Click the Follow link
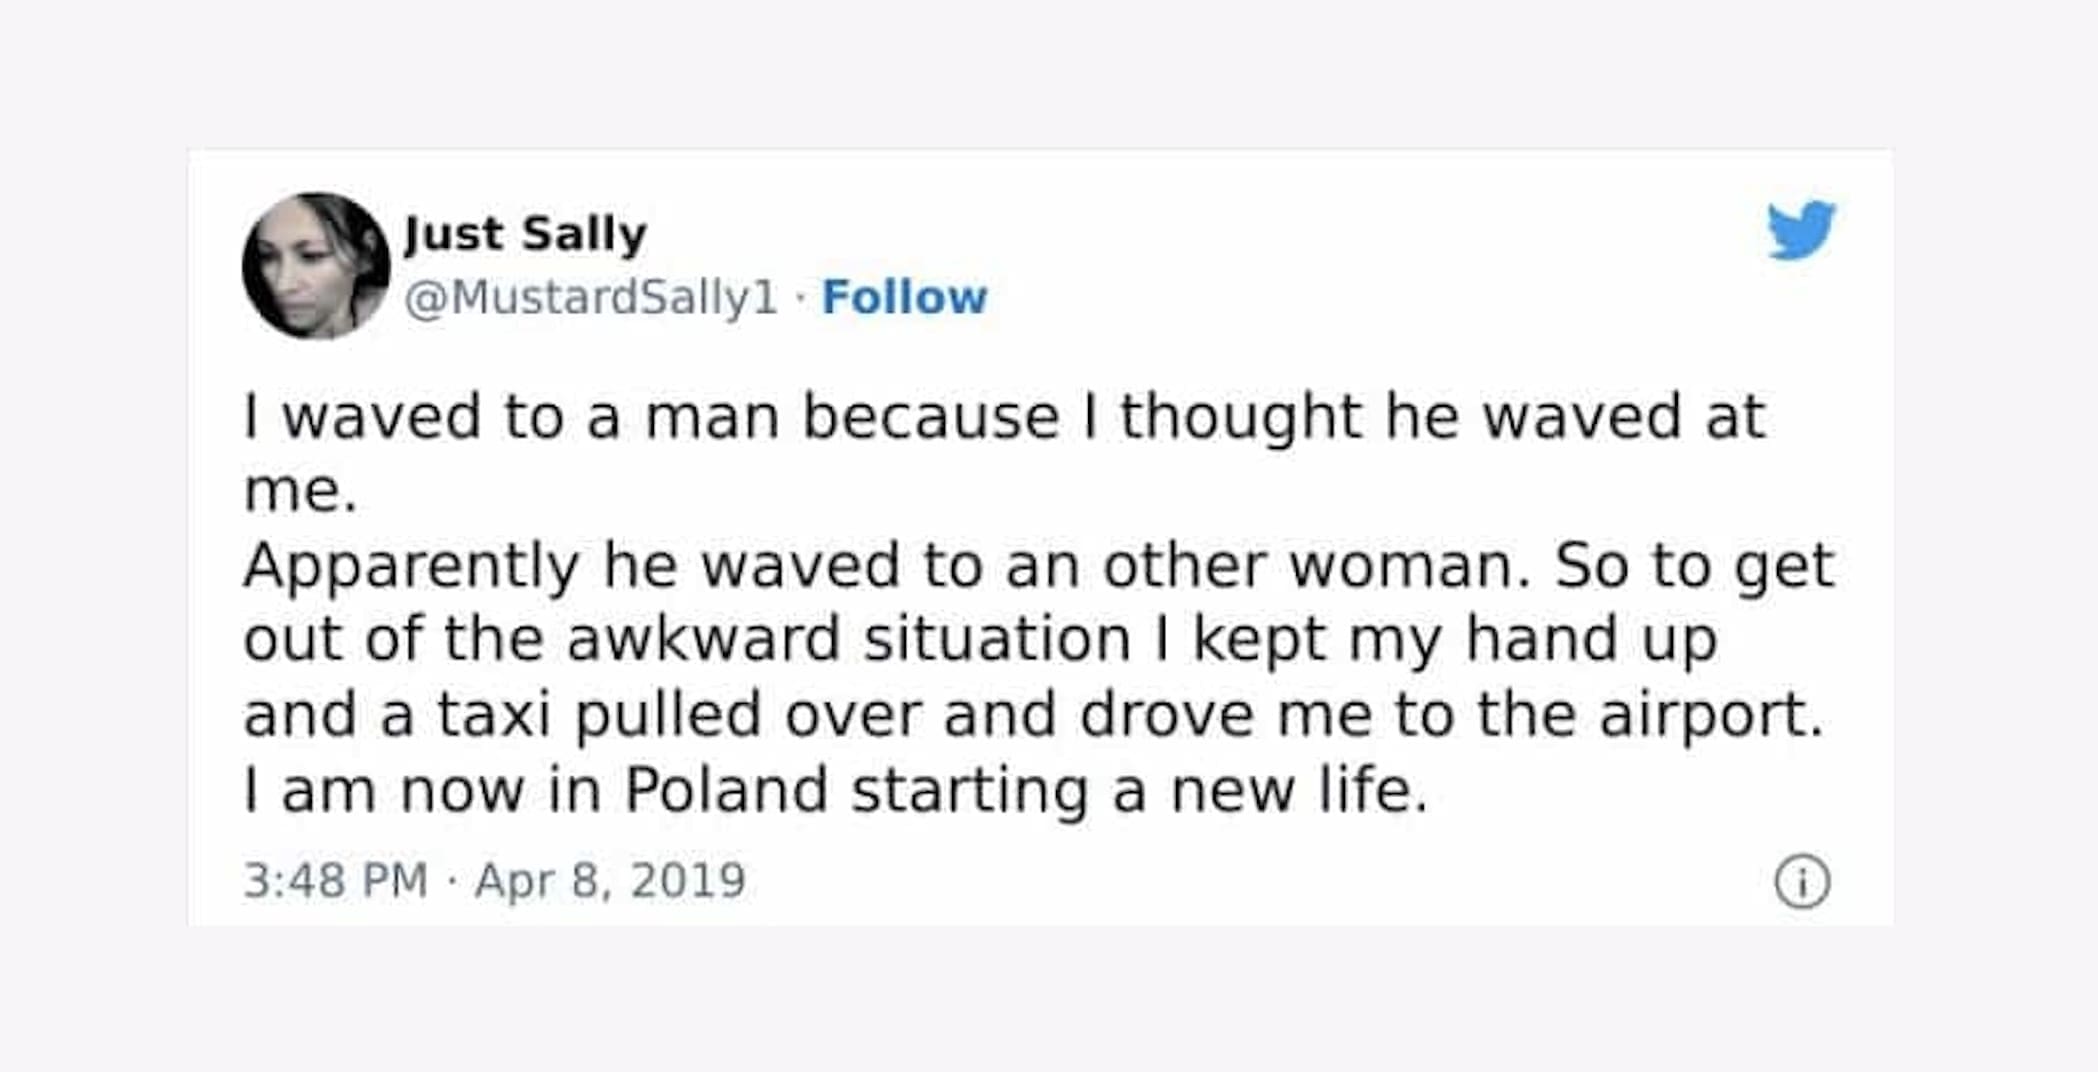 click(904, 298)
